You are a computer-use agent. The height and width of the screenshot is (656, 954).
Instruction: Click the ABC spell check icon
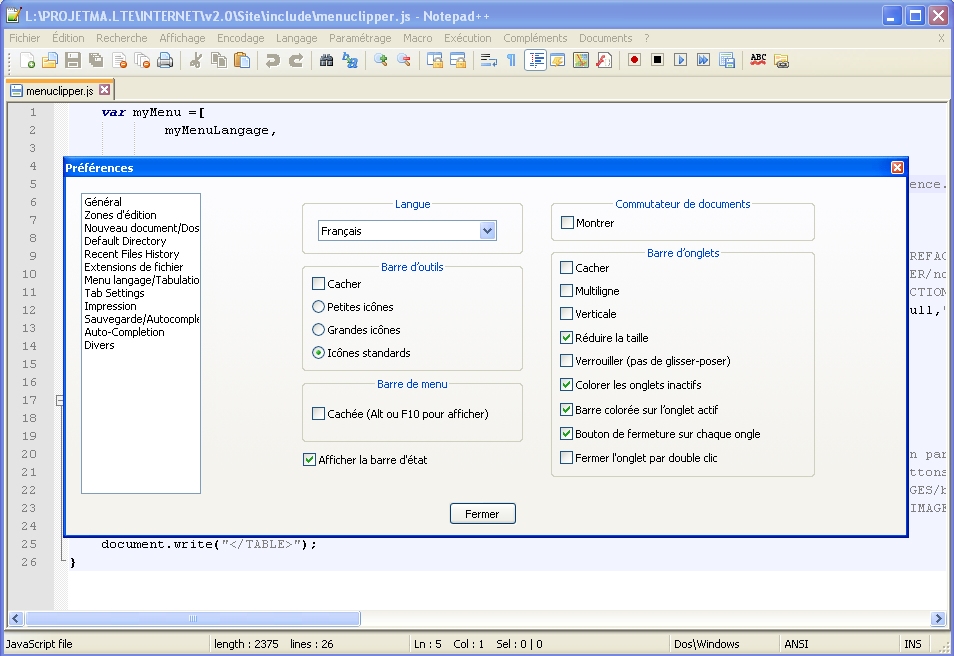pos(759,61)
